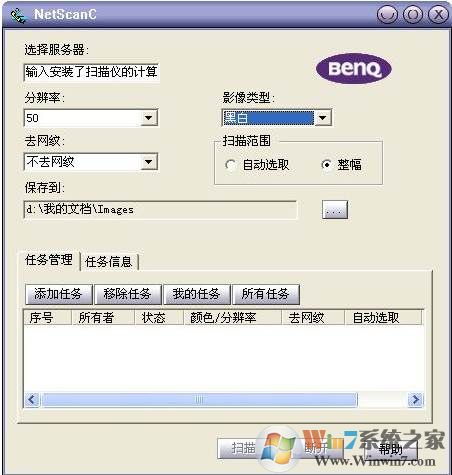Open the 影像类型 image type dropdown

click(x=323, y=118)
